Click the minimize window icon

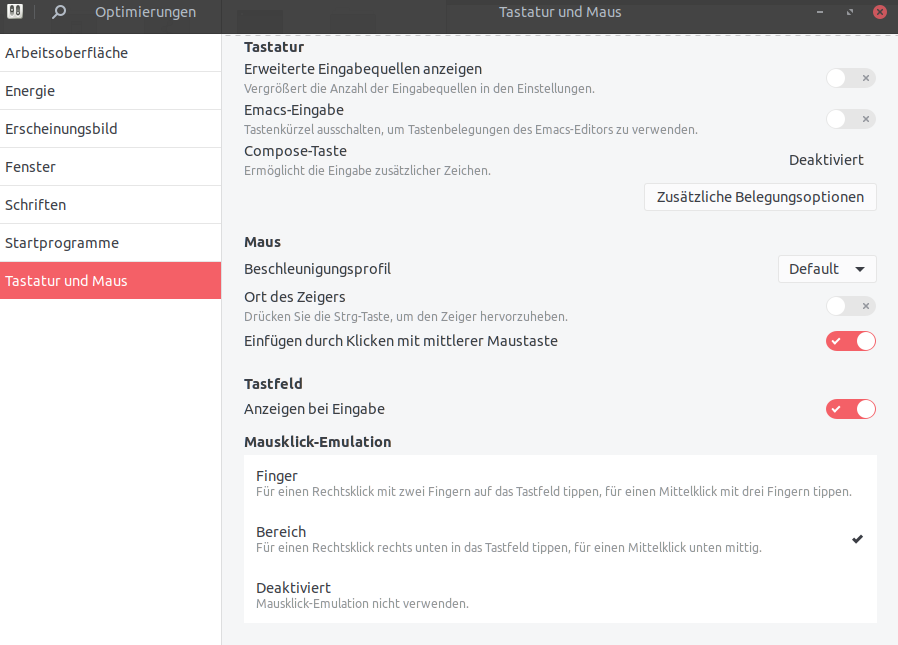pyautogui.click(x=820, y=12)
